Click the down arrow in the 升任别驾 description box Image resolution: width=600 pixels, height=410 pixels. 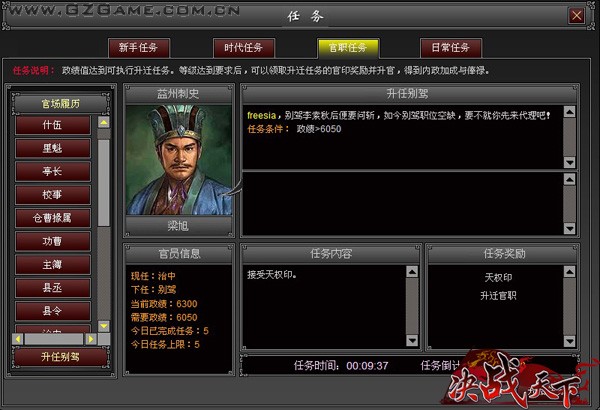click(x=570, y=162)
